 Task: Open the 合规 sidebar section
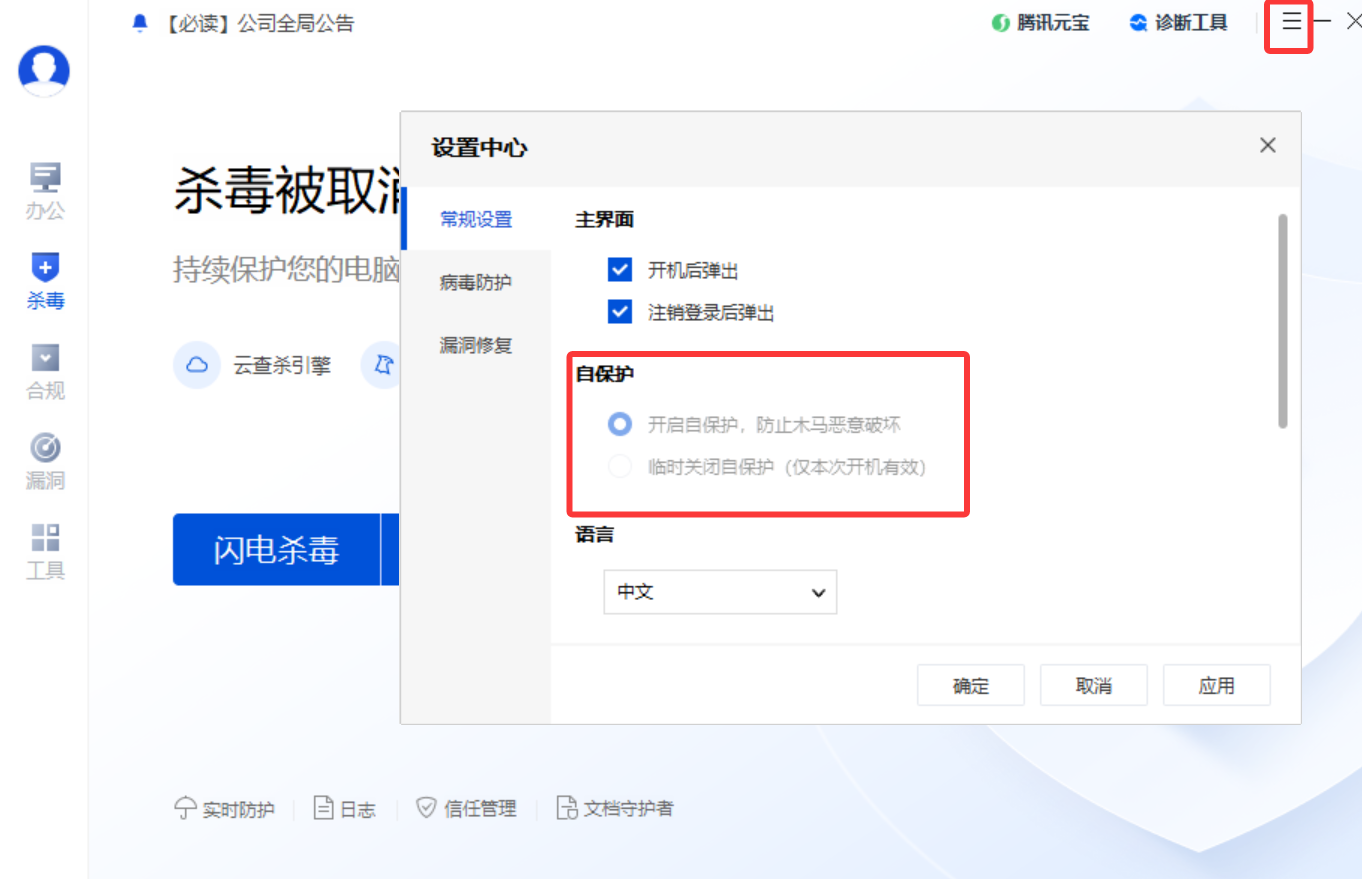[45, 371]
